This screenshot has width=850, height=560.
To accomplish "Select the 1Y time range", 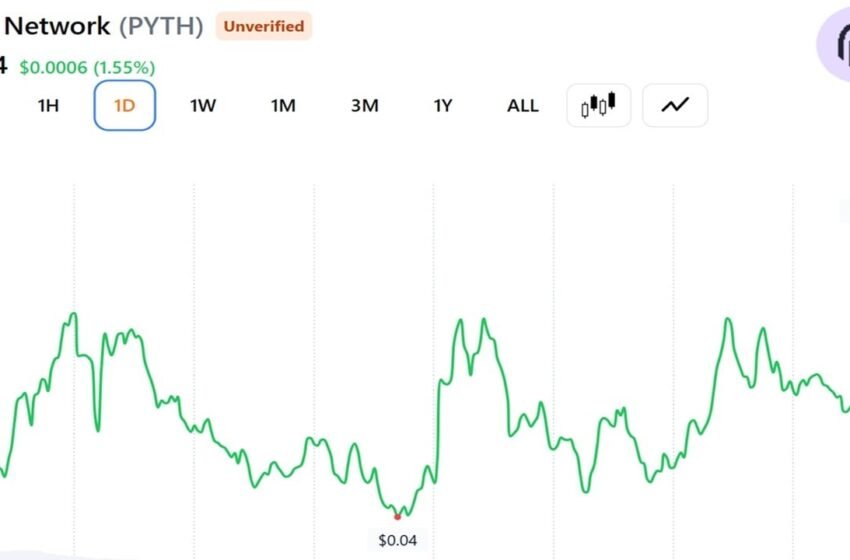I will point(442,105).
